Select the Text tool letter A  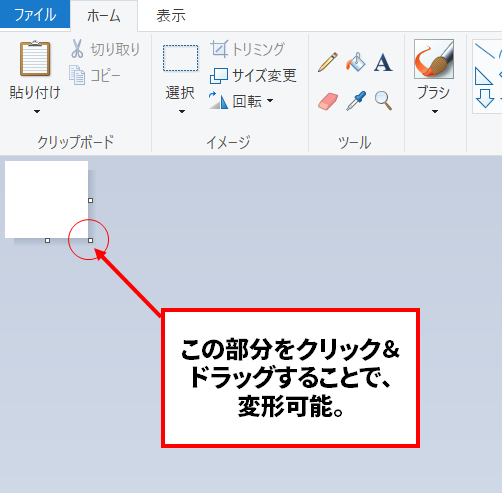[x=383, y=62]
